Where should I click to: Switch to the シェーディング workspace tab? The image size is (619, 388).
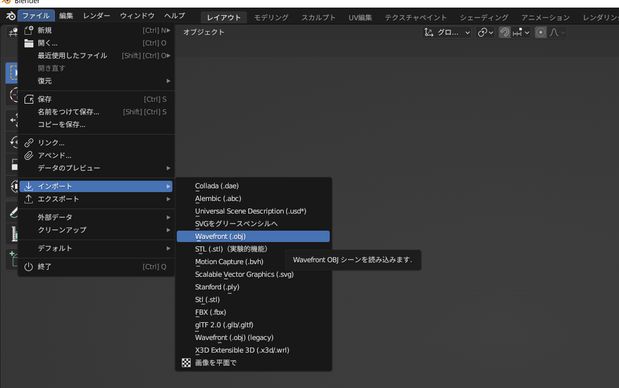[x=484, y=18]
